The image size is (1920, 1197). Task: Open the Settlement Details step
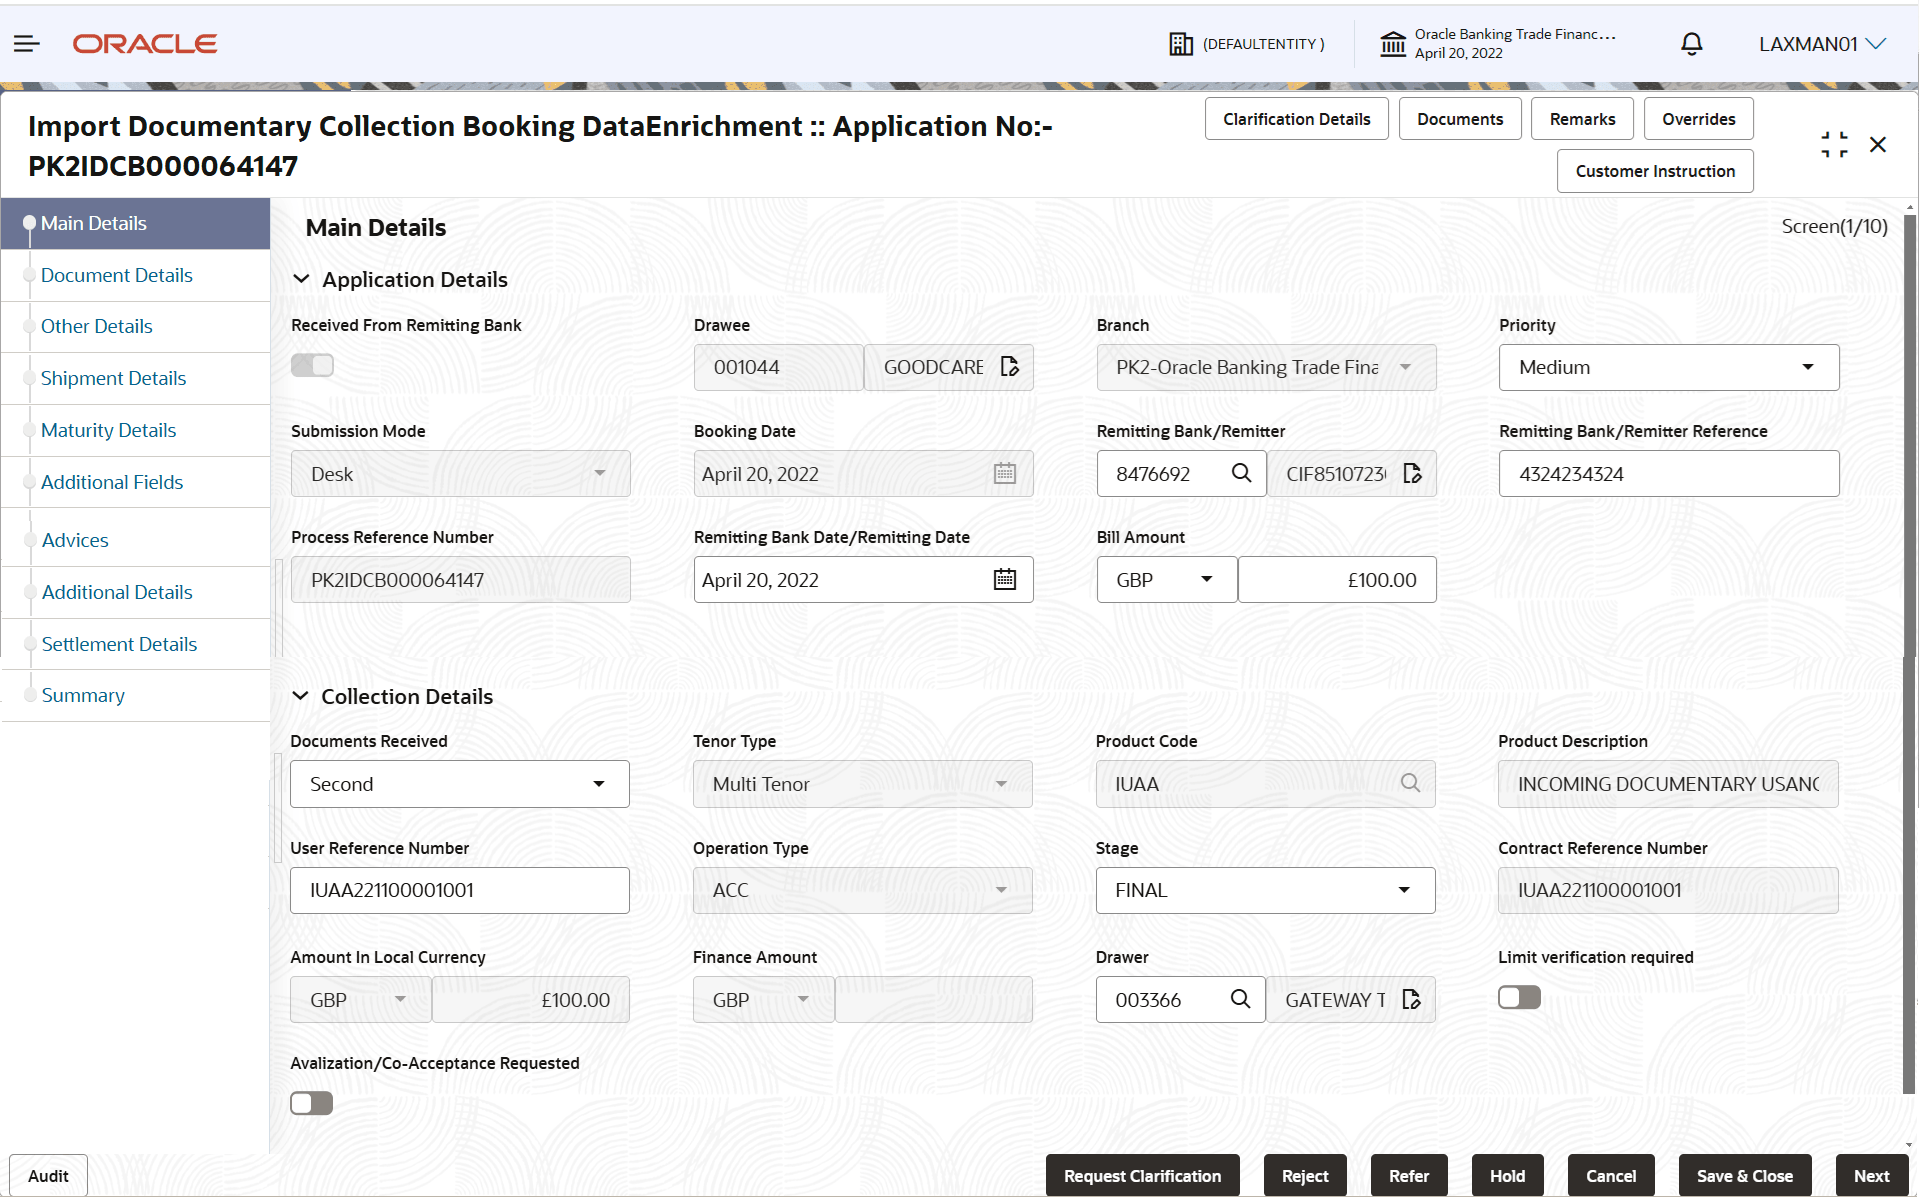pos(119,644)
